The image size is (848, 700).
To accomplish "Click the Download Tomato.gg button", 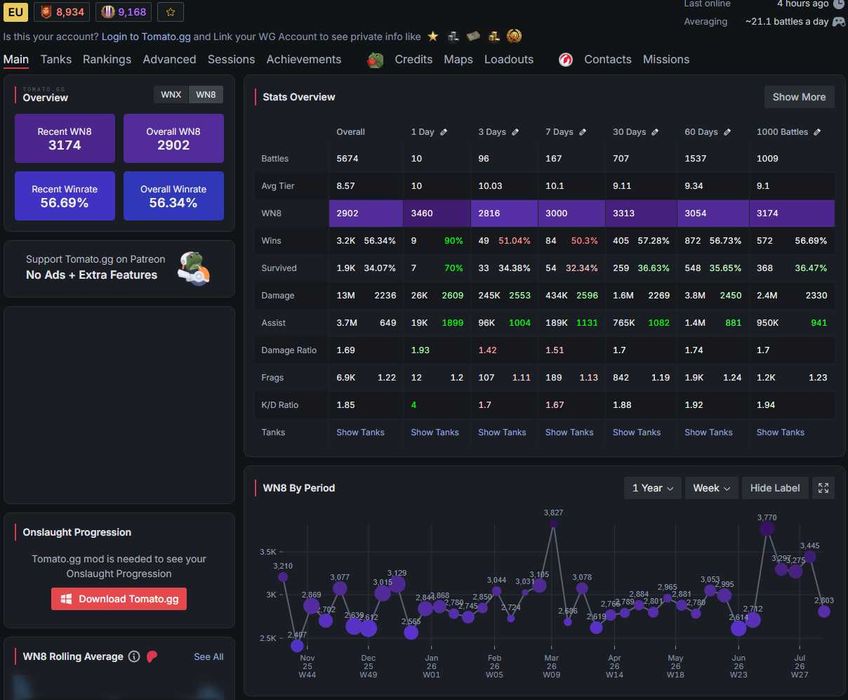I will [x=119, y=599].
